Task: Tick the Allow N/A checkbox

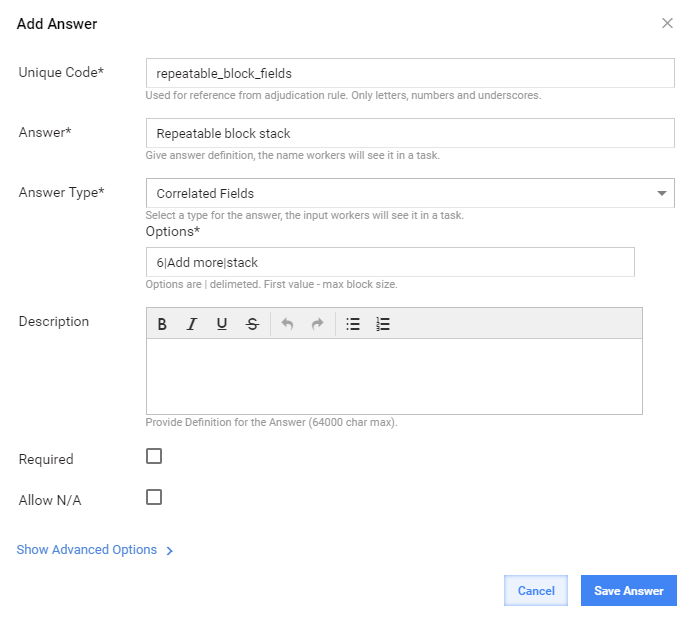Action: (x=154, y=497)
